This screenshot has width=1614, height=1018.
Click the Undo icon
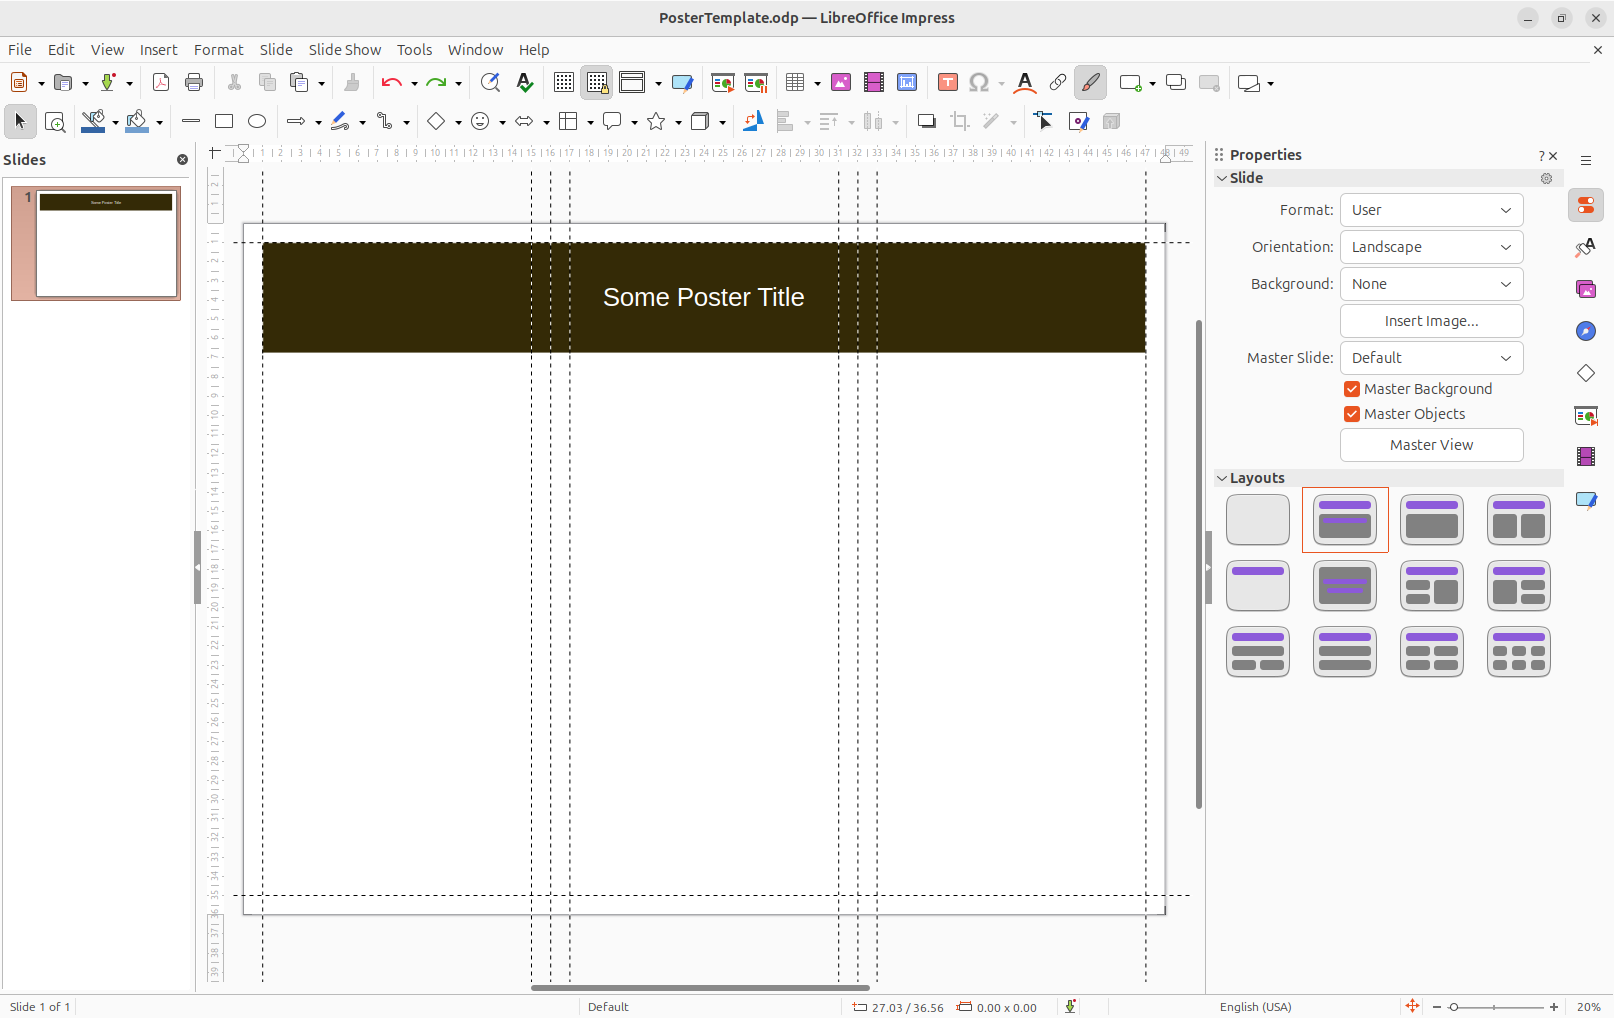point(391,83)
